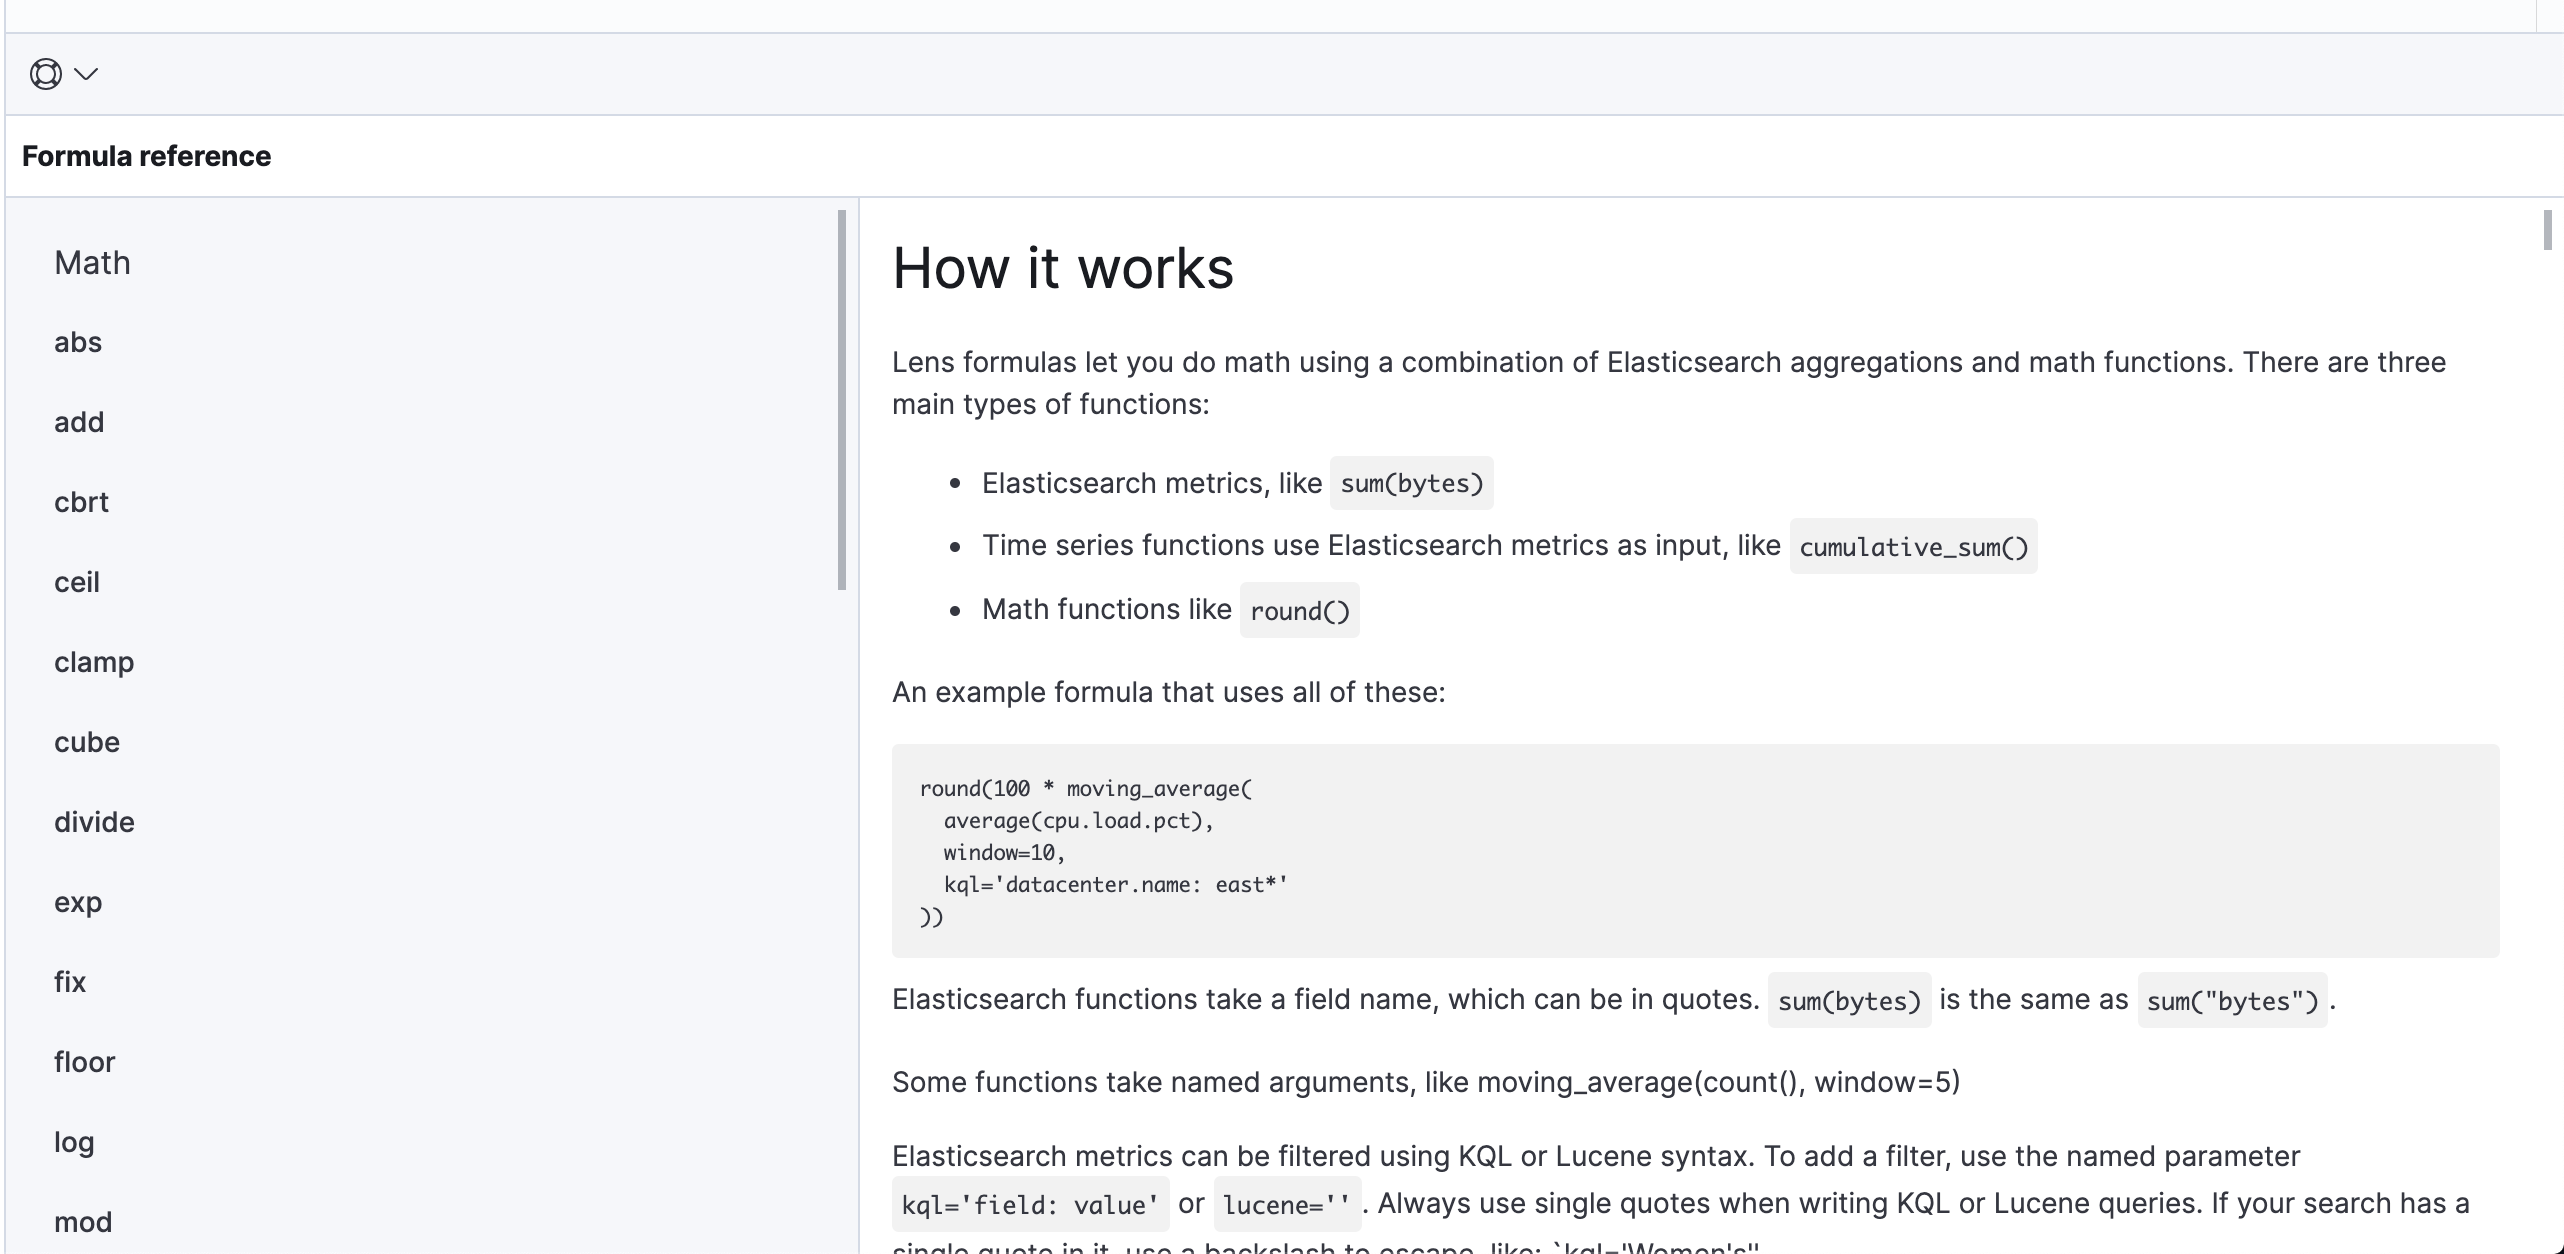Viewport: 2564px width, 1254px height.
Task: Select floor from the function list
Action: [x=85, y=1062]
